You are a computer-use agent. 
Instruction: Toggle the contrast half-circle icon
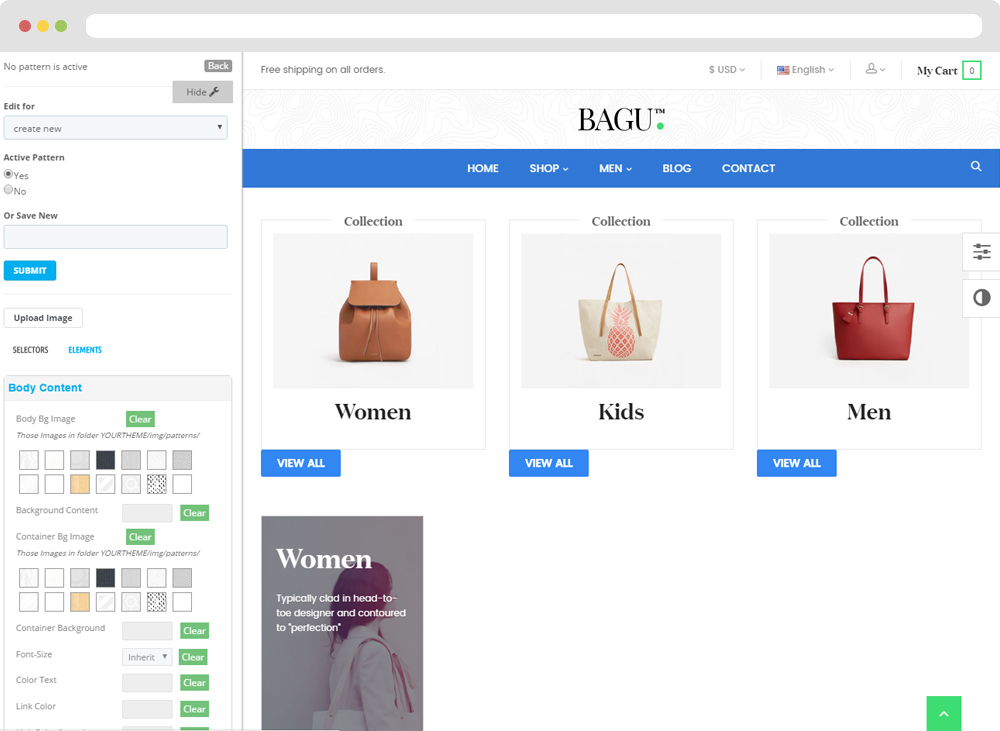coord(982,298)
